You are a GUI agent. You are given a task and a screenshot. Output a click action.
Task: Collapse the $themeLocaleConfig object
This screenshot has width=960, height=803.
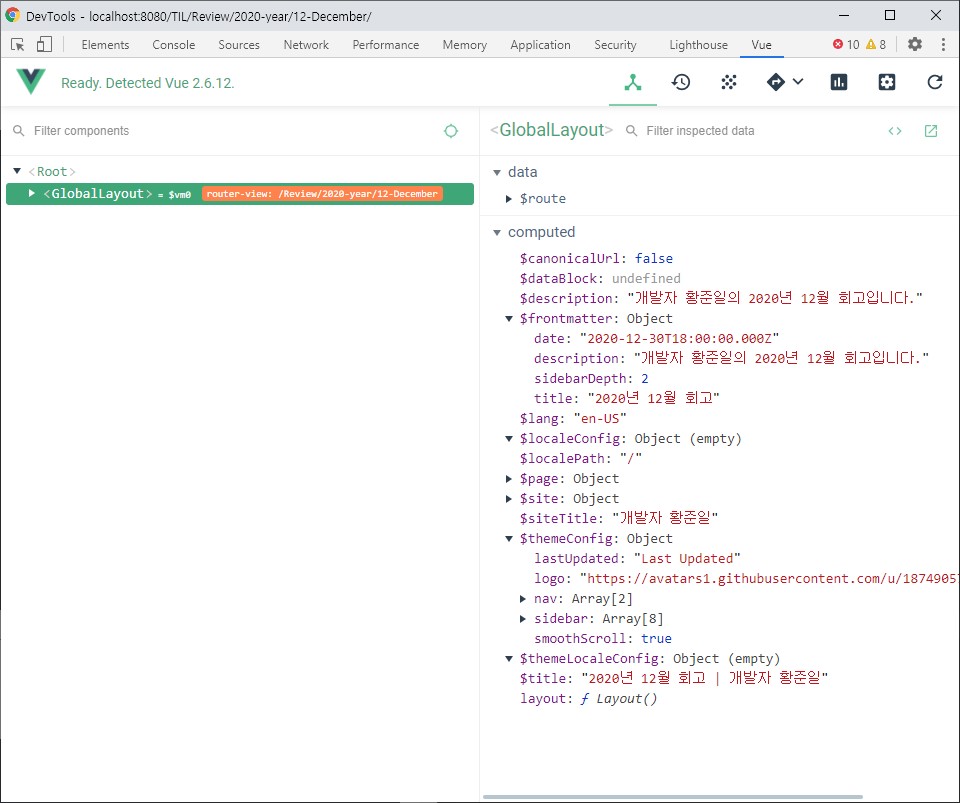pyautogui.click(x=509, y=659)
